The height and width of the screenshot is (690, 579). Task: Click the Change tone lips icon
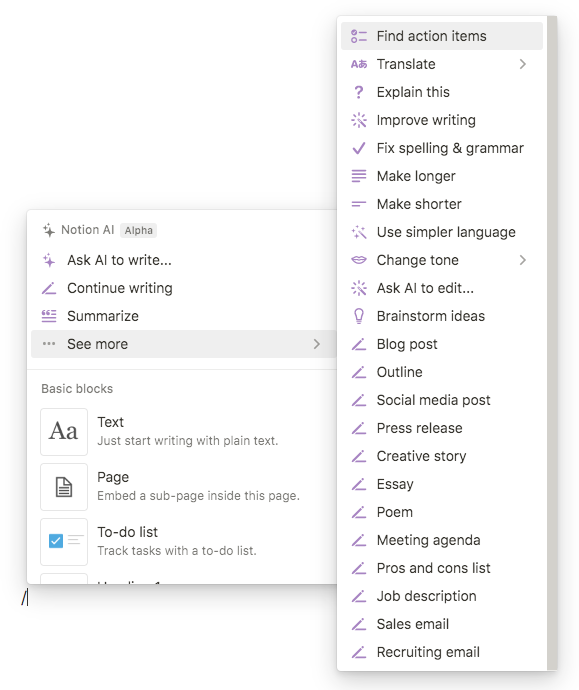[x=359, y=260]
